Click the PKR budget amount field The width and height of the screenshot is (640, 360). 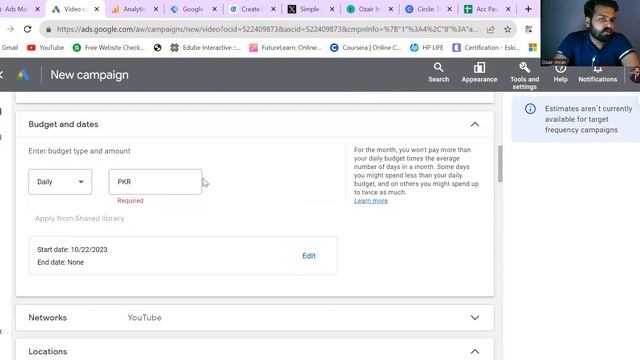(x=155, y=182)
